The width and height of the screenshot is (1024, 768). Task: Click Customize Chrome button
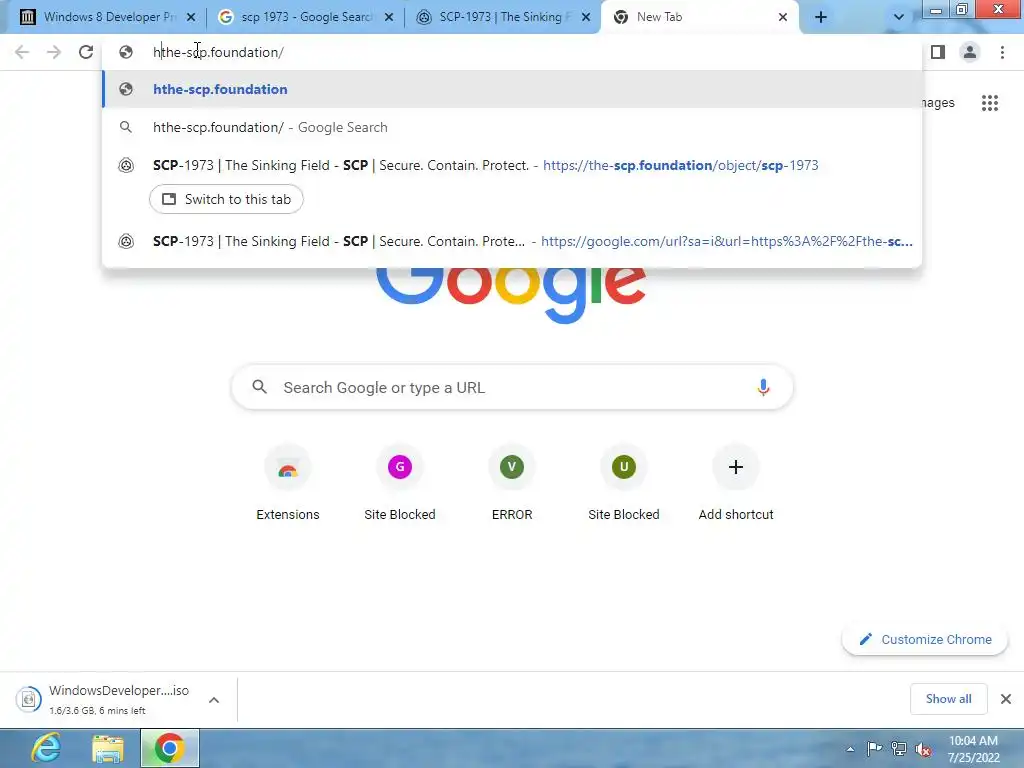click(x=925, y=639)
